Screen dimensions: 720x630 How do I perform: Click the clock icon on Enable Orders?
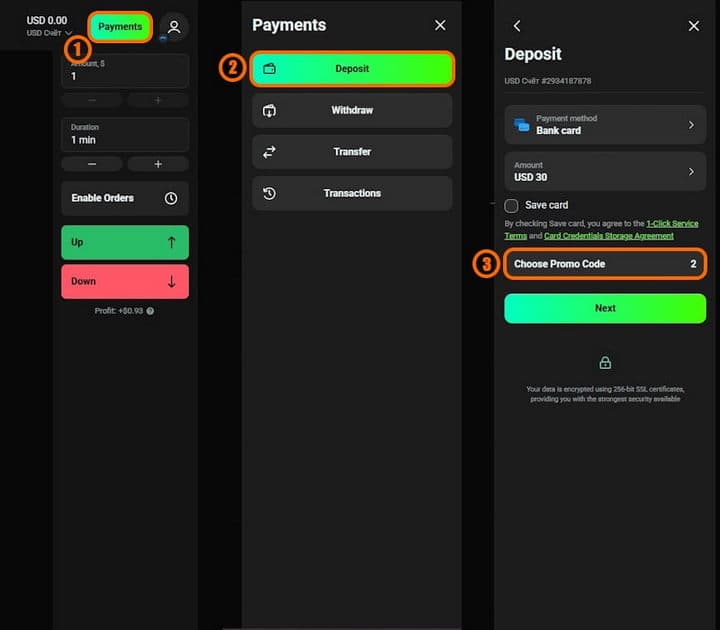(171, 198)
